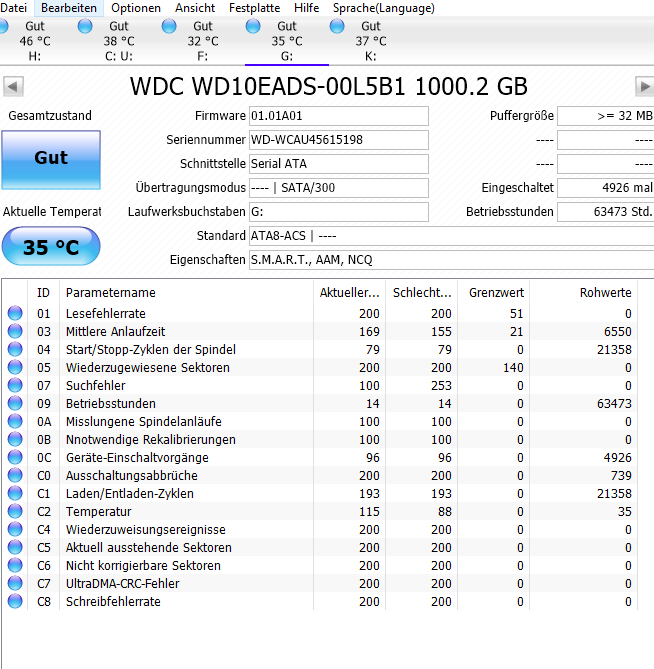
Task: Click status orb for Lesefehlerrate row
Action: click(15, 313)
